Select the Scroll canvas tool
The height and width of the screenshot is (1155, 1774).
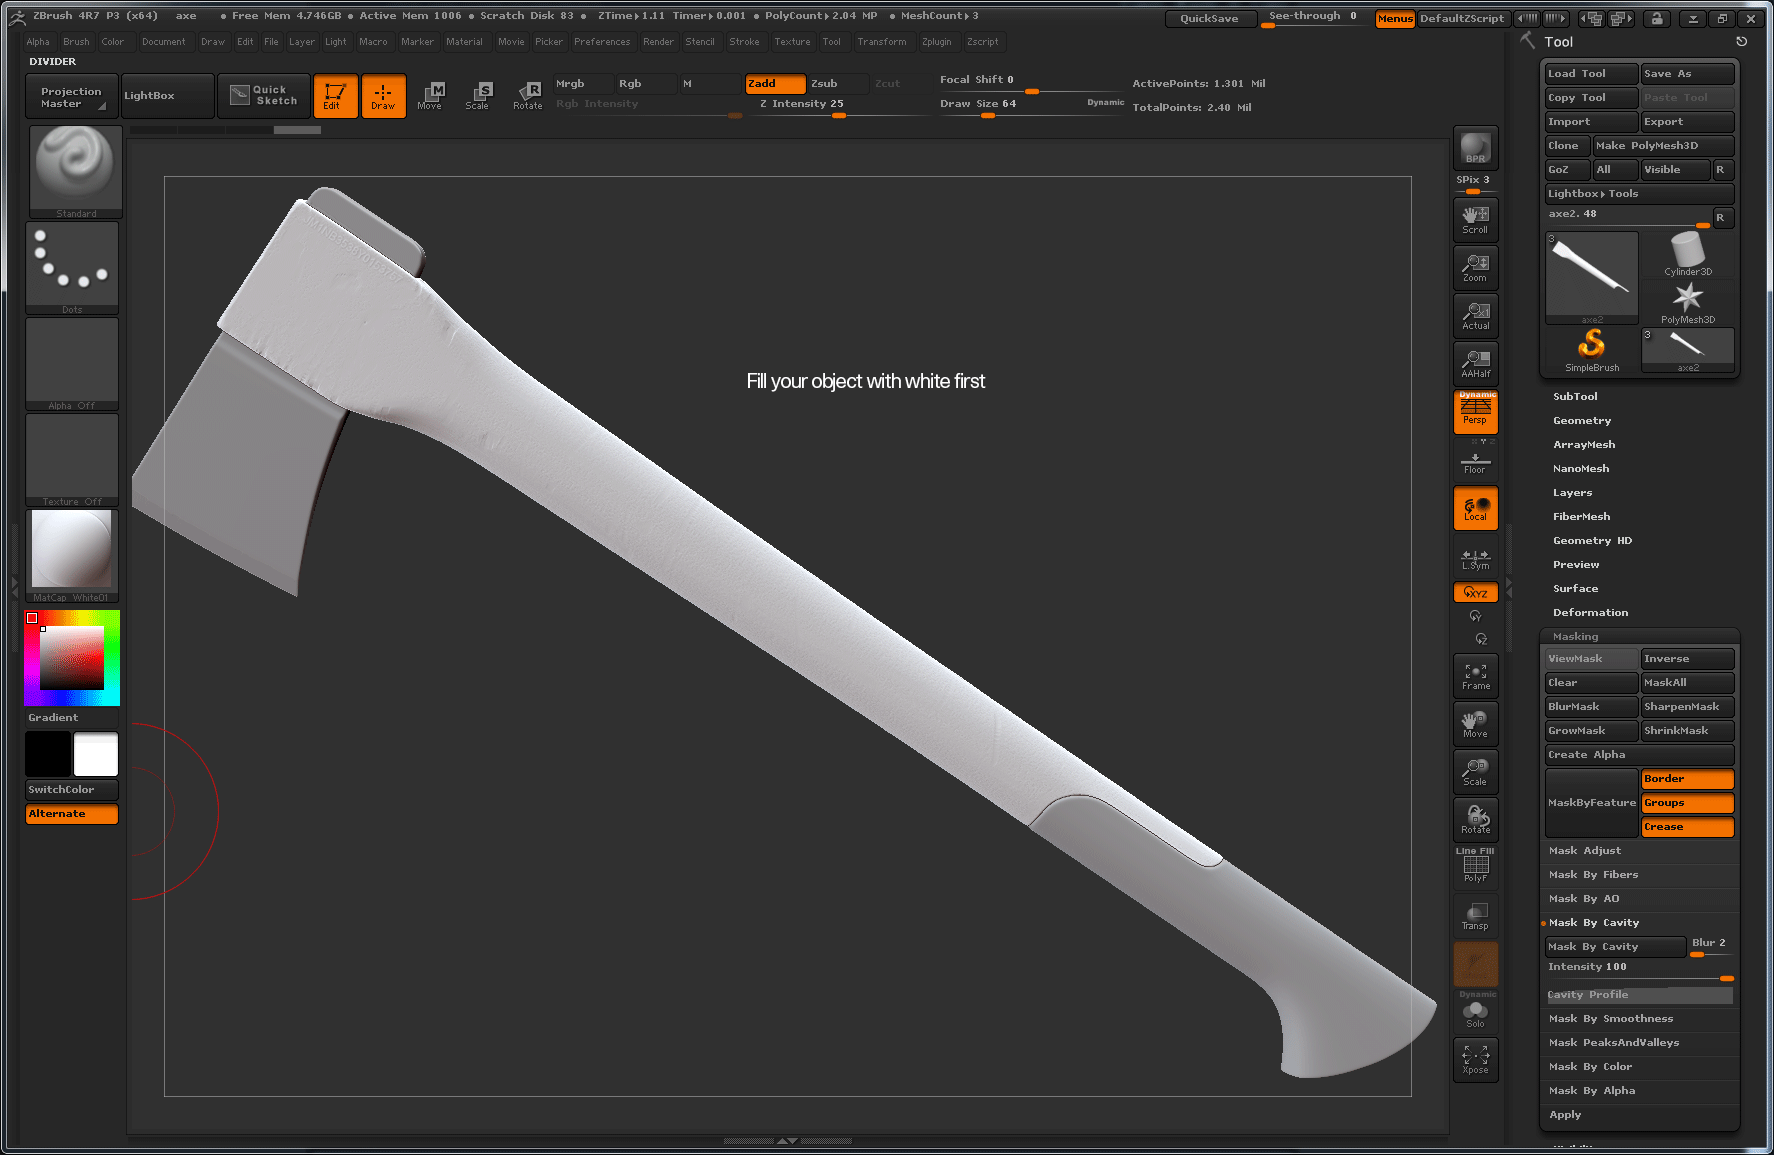point(1475,220)
